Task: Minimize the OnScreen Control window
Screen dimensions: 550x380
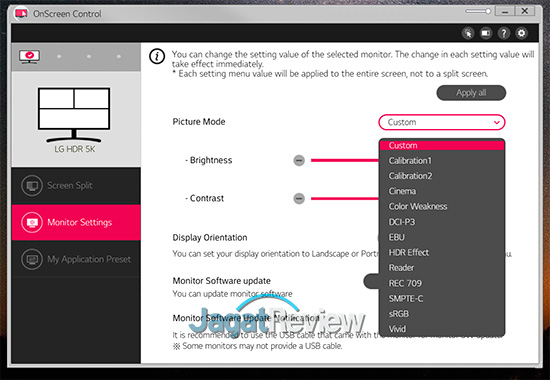Action: [505, 11]
